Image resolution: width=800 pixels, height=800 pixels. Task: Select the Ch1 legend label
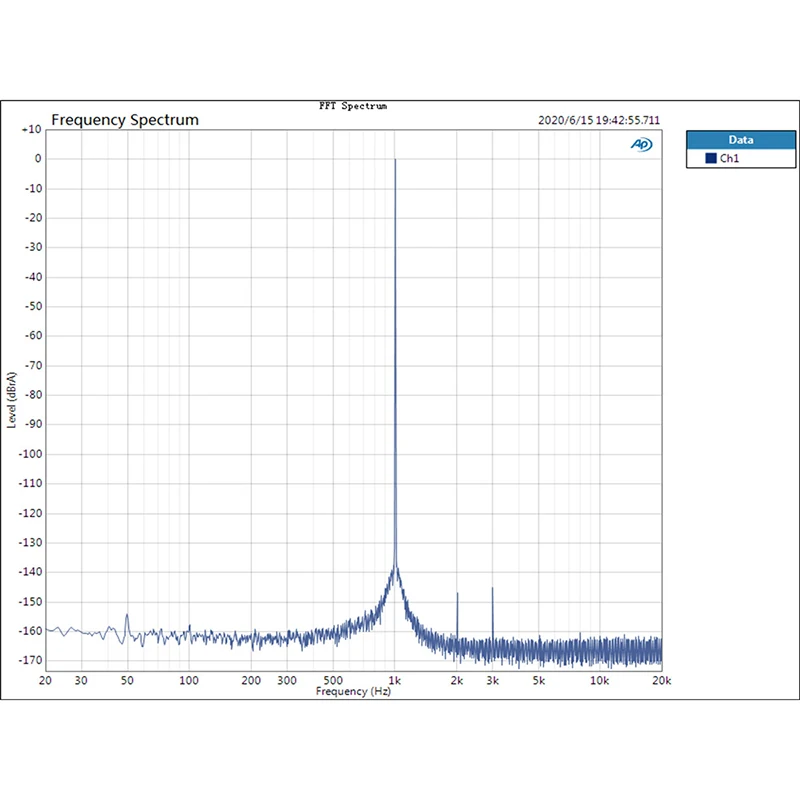pyautogui.click(x=729, y=158)
